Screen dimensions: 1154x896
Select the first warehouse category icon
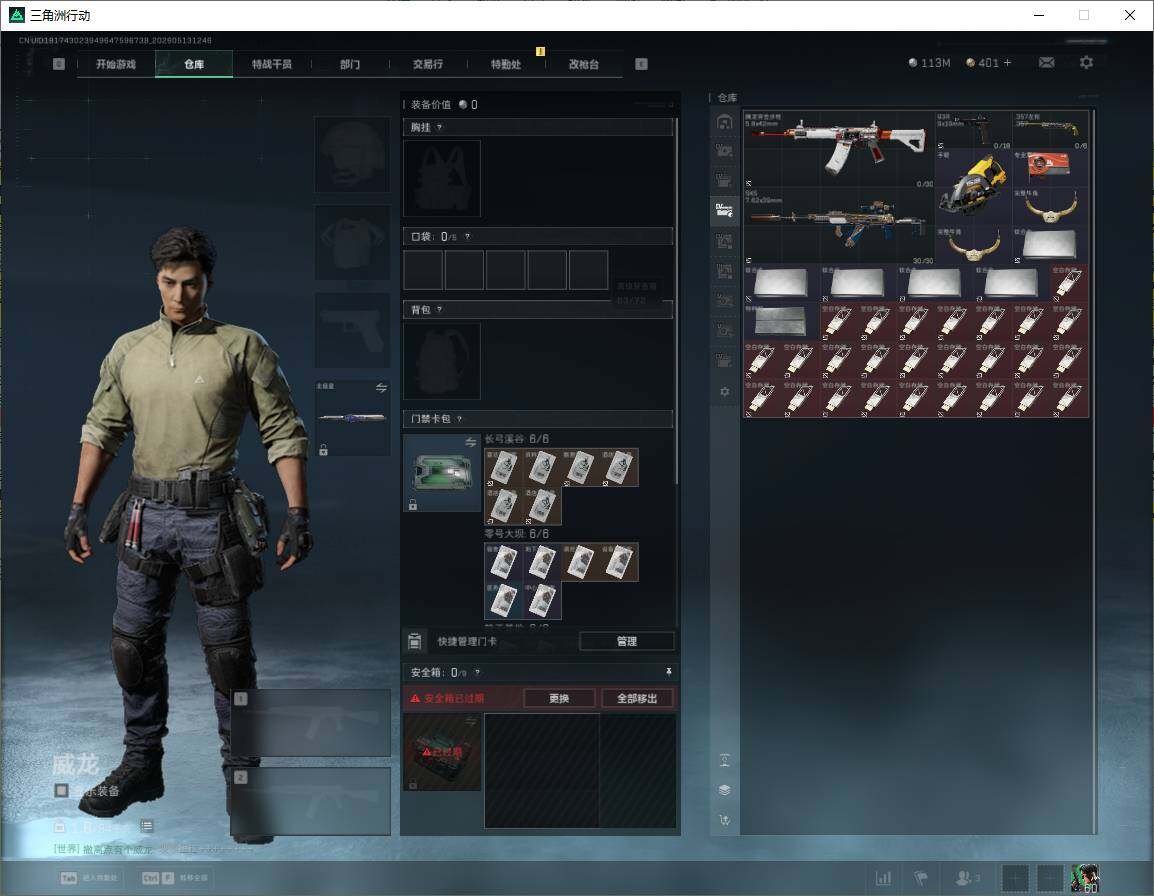click(724, 121)
